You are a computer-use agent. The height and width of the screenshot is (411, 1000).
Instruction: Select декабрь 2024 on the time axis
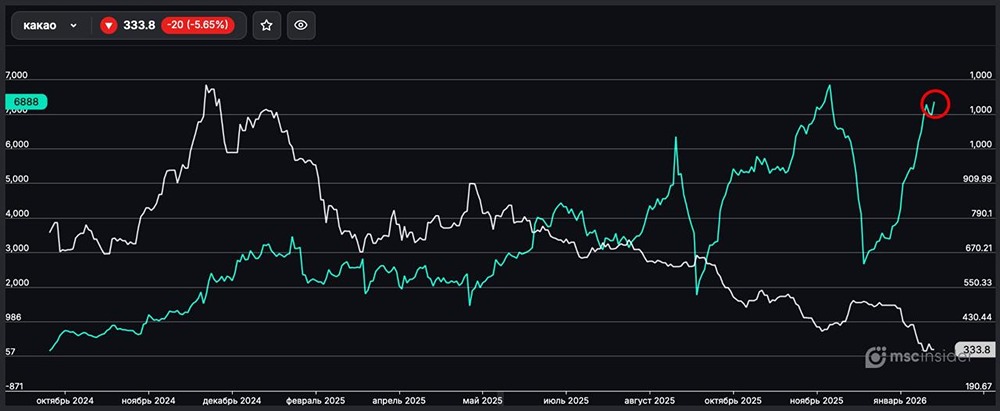[x=231, y=400]
